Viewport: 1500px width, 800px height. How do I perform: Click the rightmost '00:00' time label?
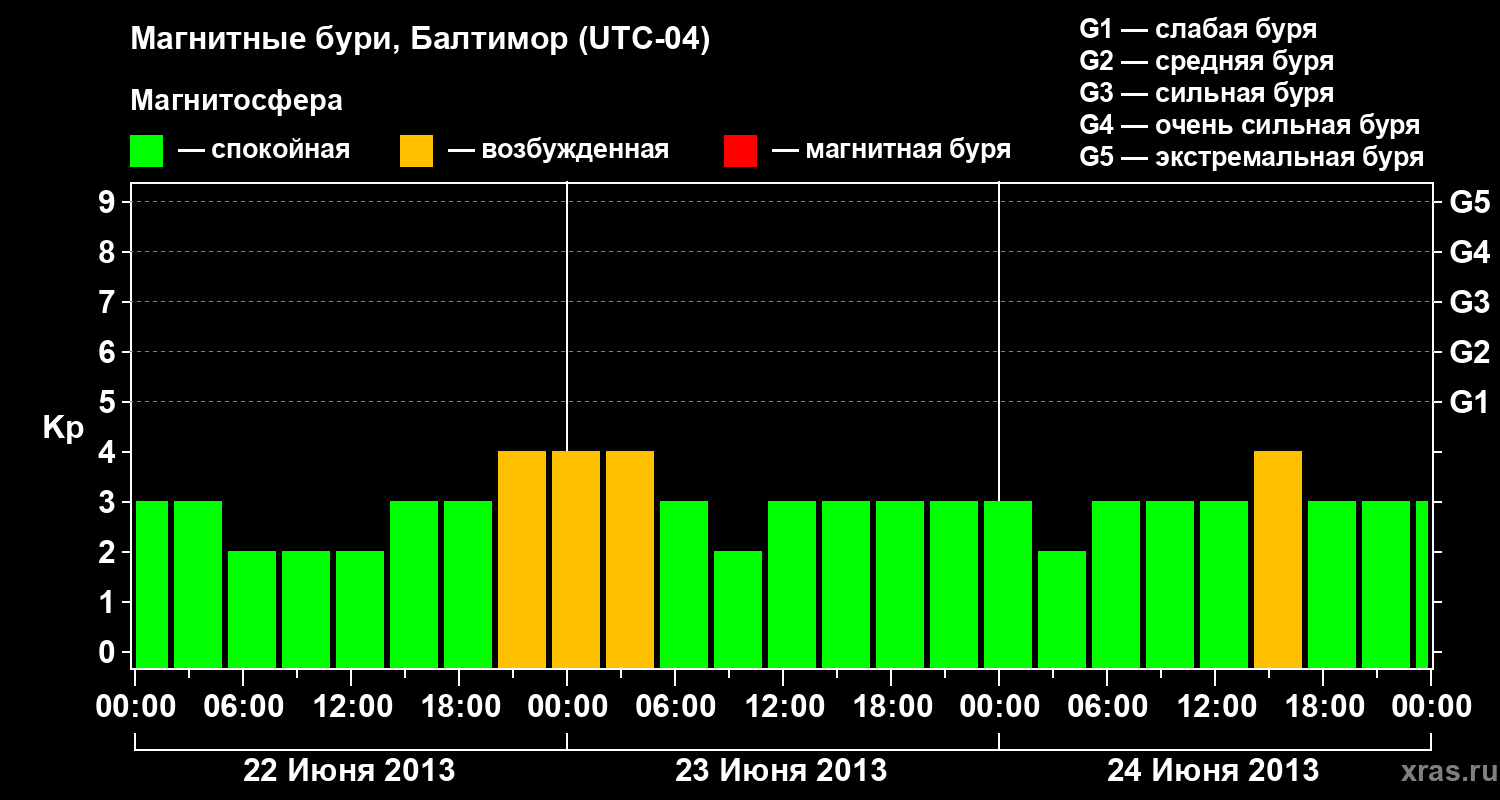click(x=1431, y=707)
